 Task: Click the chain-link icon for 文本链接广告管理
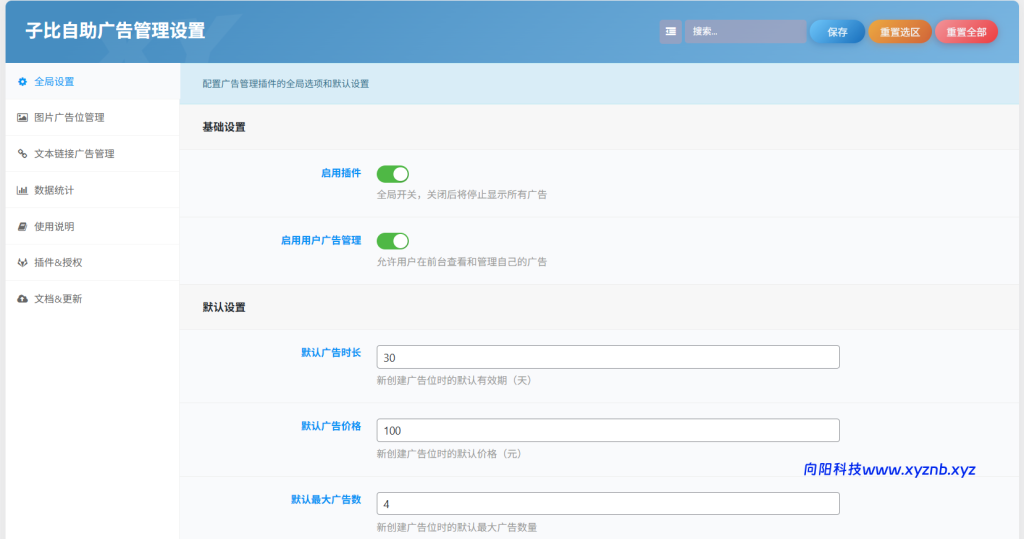pos(22,154)
